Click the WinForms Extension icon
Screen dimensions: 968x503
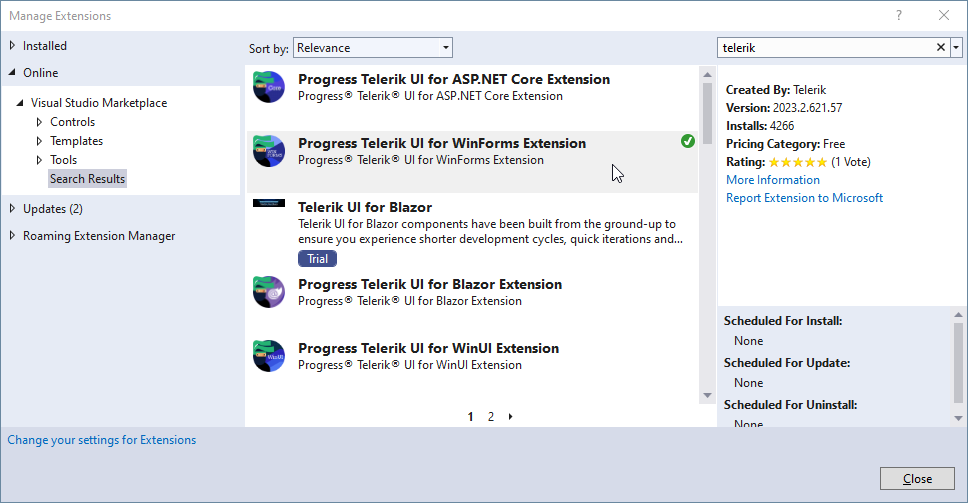pyautogui.click(x=269, y=151)
